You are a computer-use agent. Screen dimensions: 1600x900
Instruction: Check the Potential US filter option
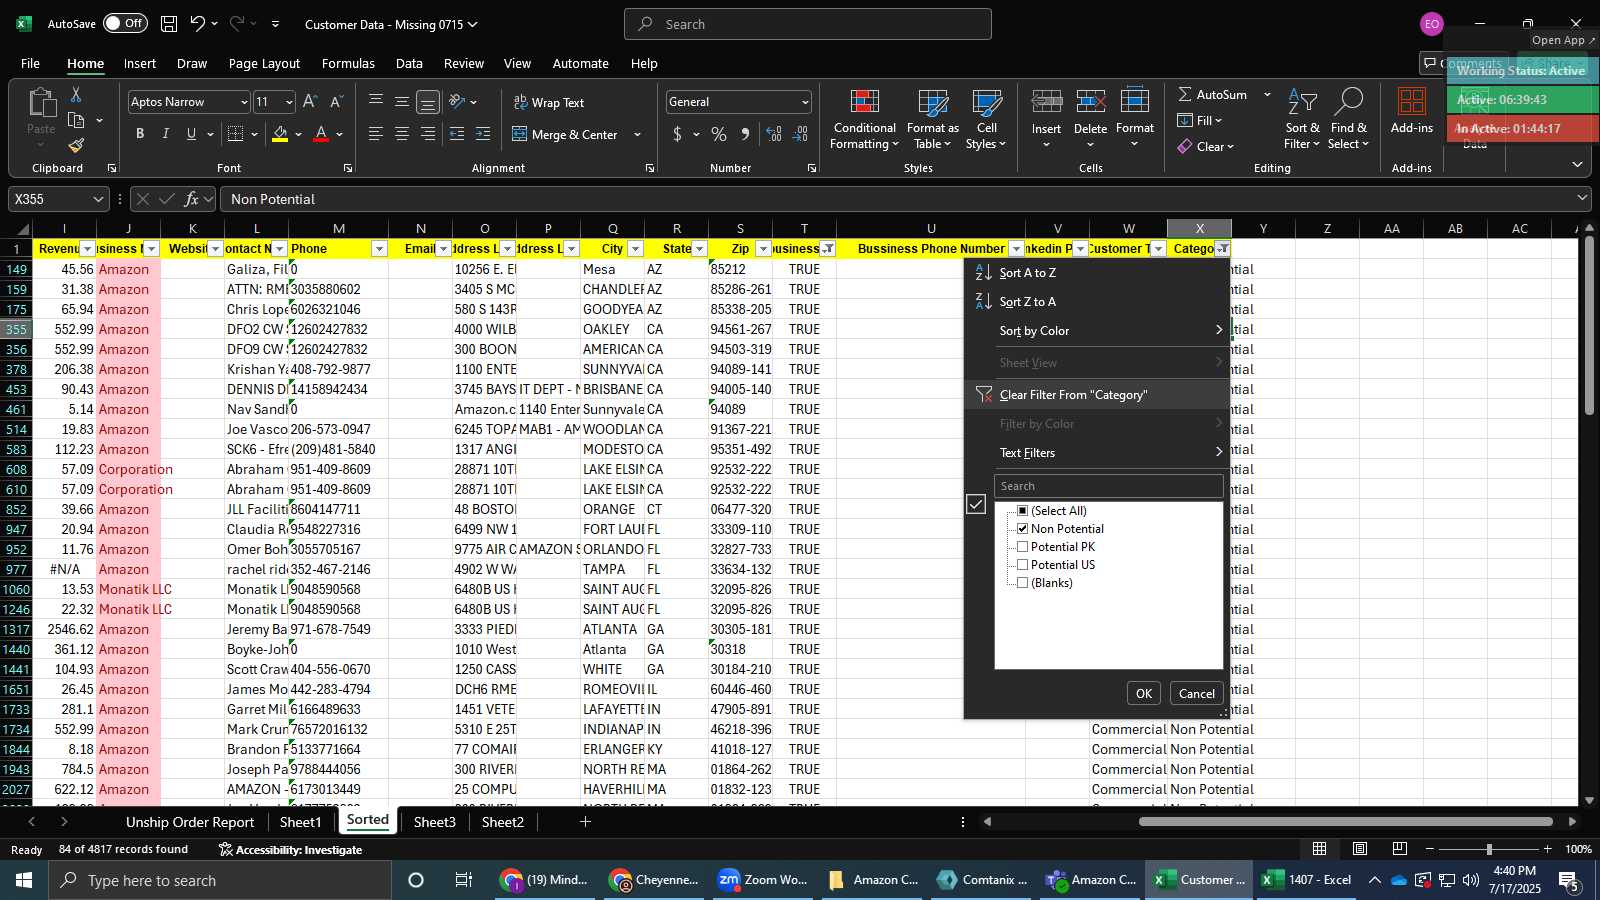click(1022, 565)
